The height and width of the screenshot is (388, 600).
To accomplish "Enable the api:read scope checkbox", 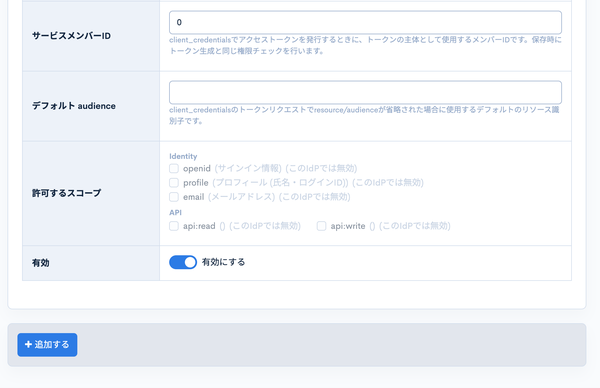I will 174,226.
